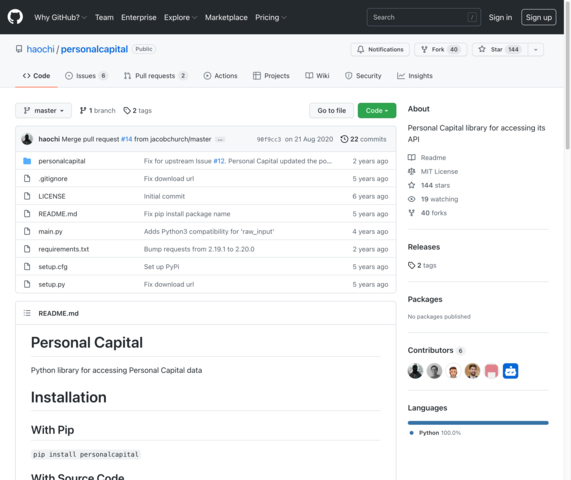Screen dimensions: 571x480
Task: Open the GitHub Octocat logo homepage
Action: 15,17
